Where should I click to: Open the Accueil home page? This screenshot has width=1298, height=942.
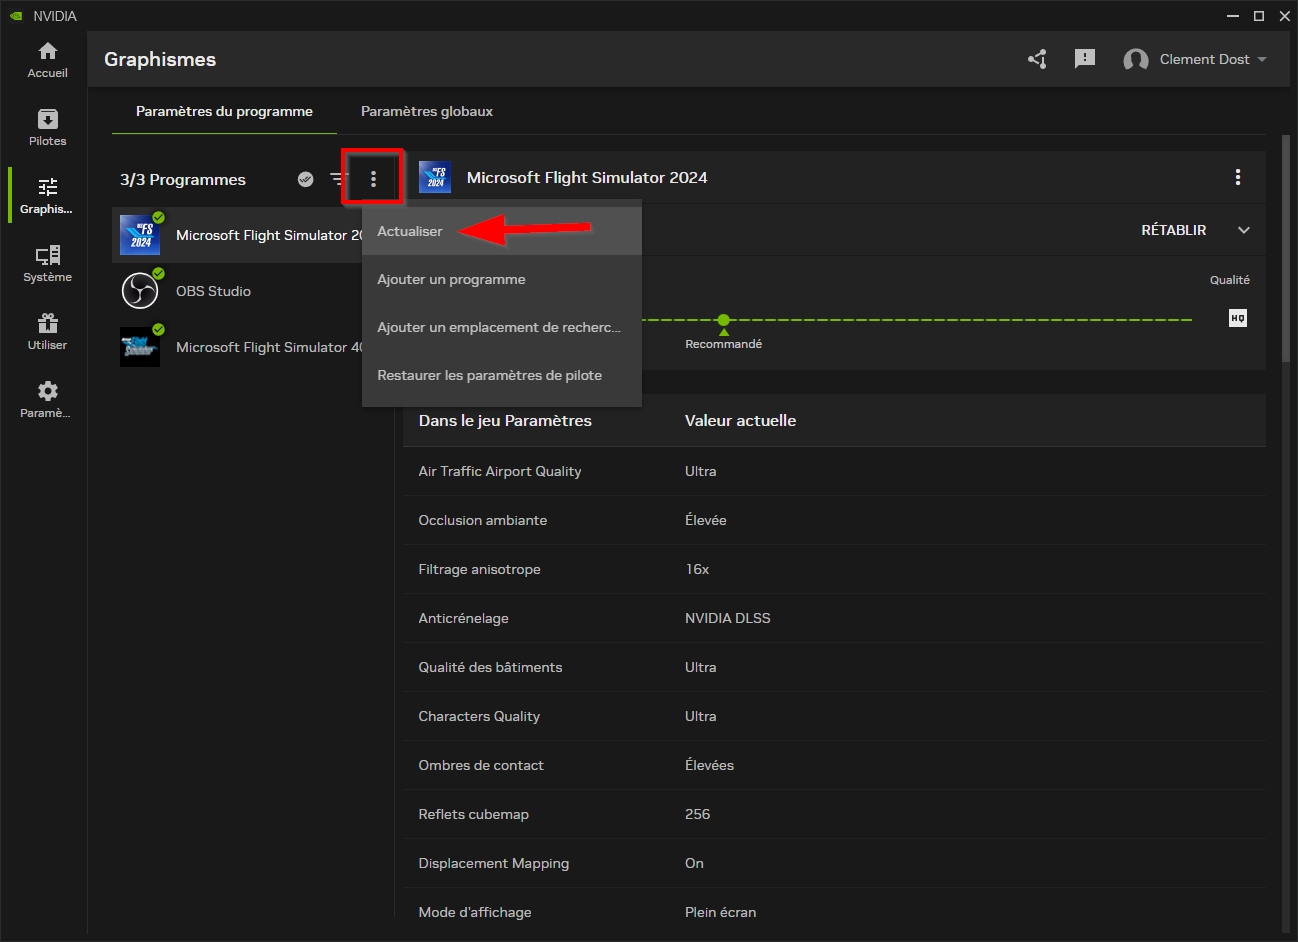[47, 60]
